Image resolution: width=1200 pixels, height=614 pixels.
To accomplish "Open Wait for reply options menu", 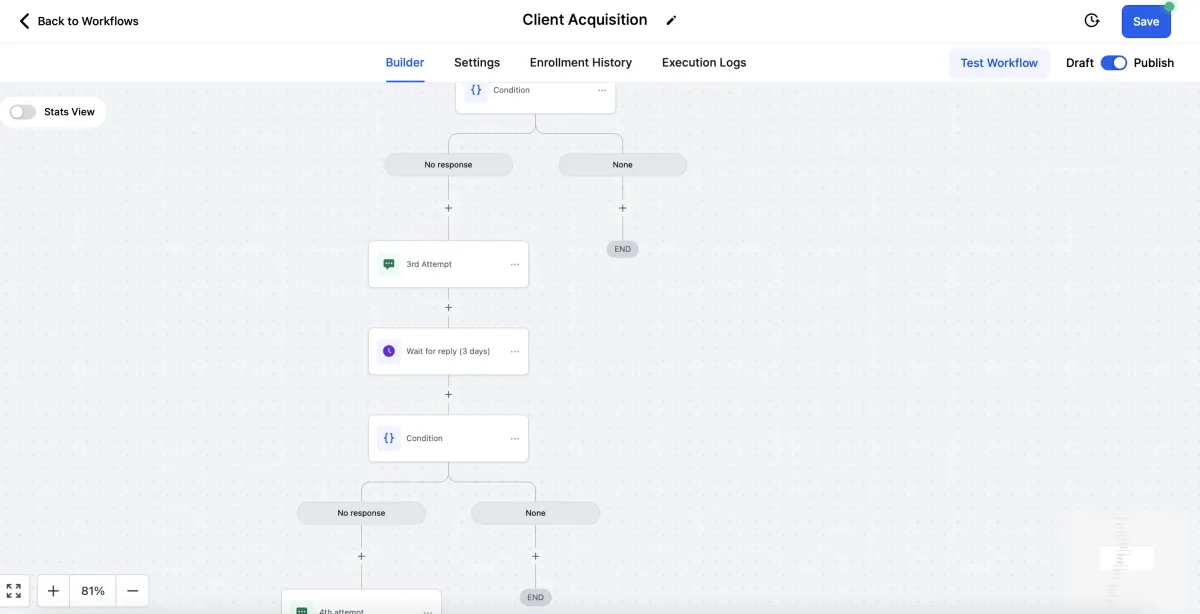I will (515, 352).
